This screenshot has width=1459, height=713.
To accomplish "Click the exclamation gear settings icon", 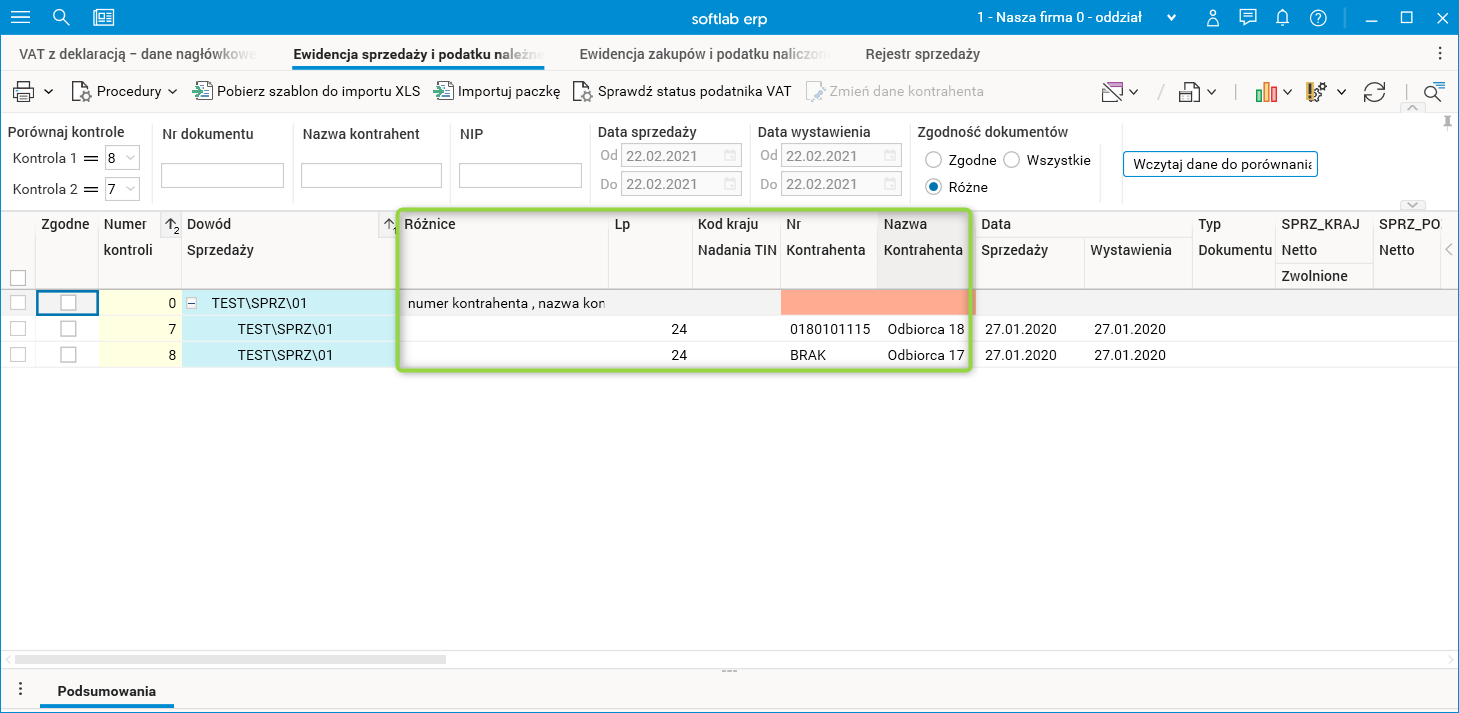I will 1316,92.
